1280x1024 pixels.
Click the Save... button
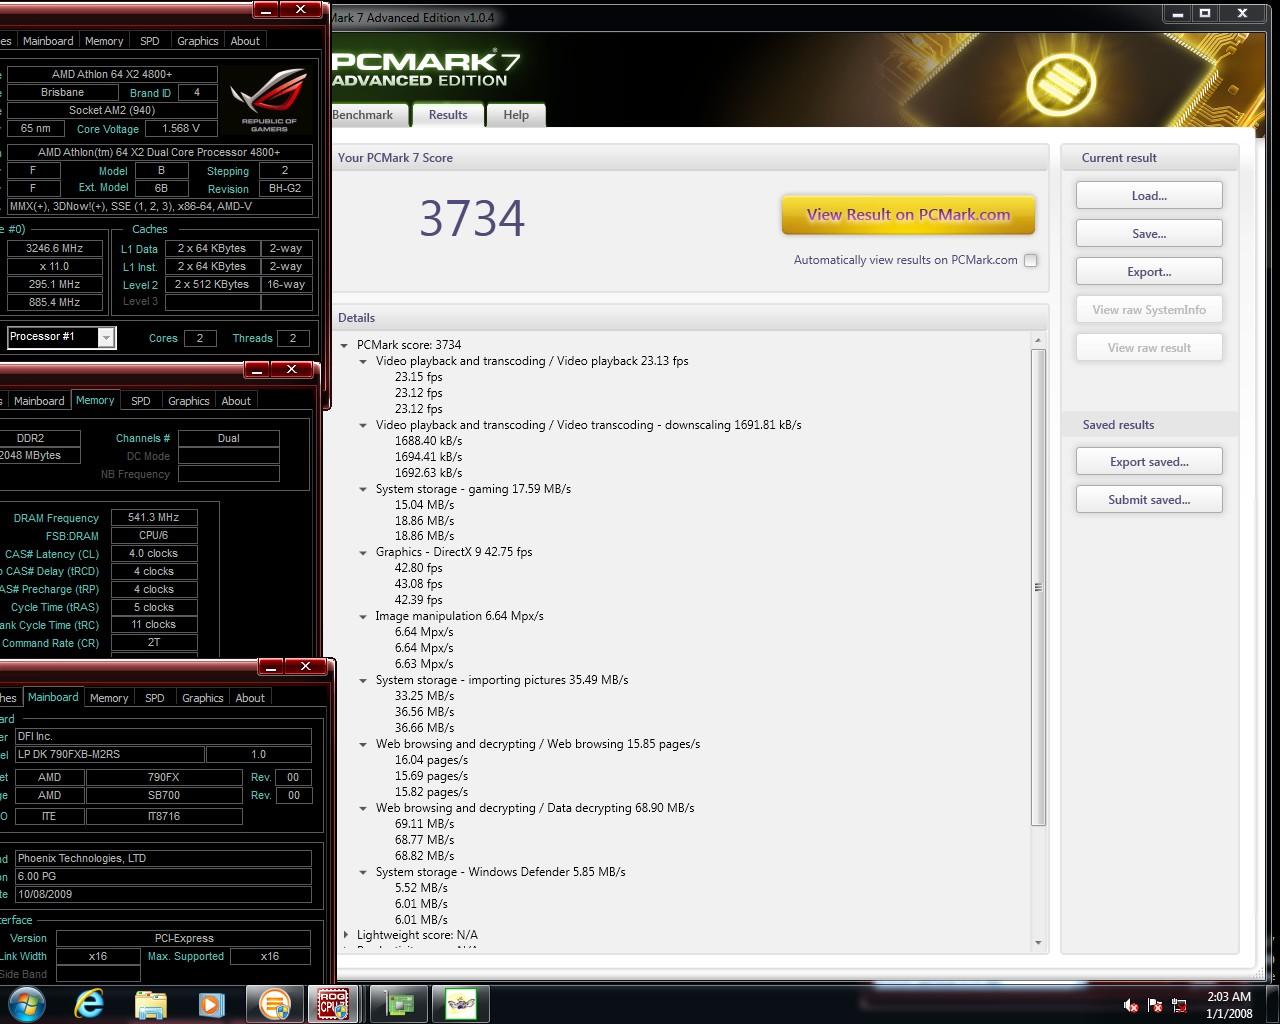[x=1149, y=234]
